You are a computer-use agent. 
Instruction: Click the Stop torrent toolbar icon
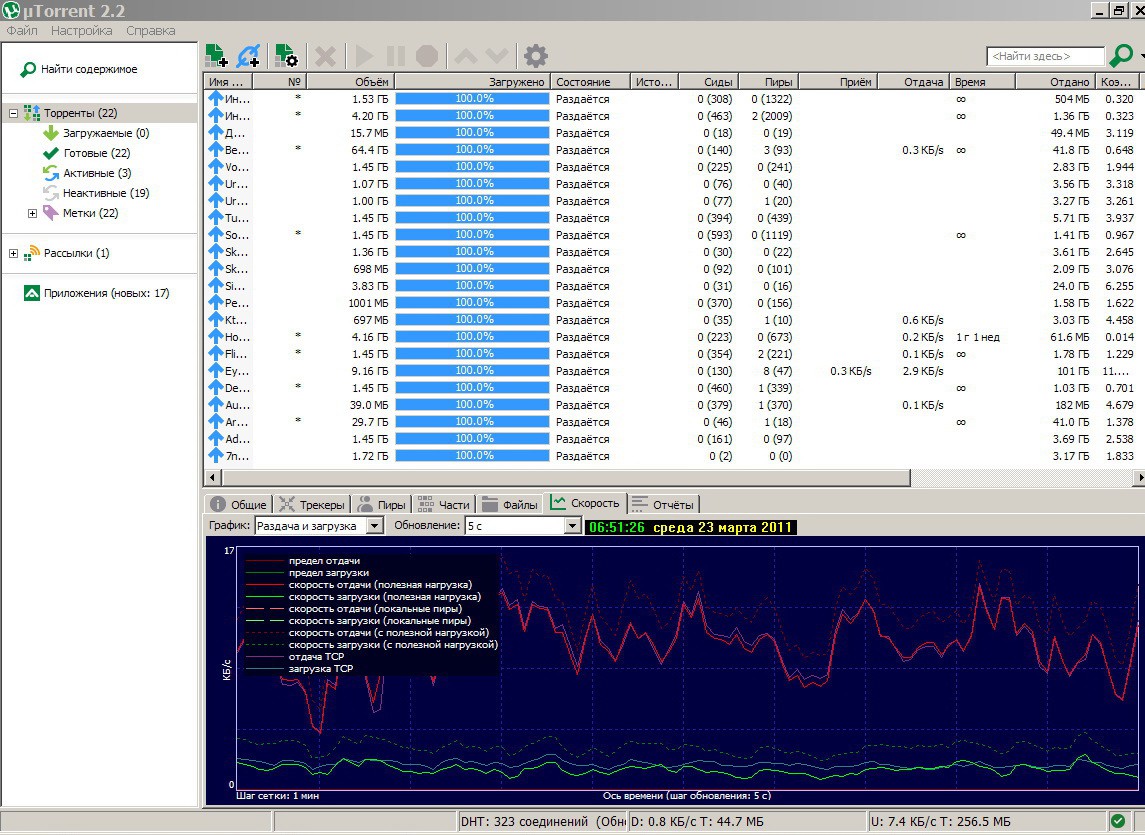coord(427,56)
